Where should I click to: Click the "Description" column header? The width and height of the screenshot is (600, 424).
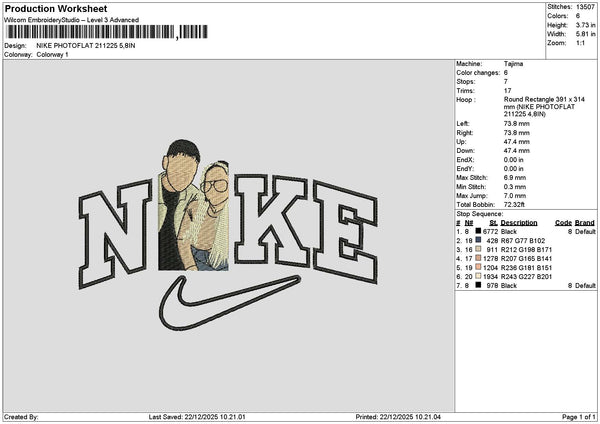pyautogui.click(x=518, y=223)
